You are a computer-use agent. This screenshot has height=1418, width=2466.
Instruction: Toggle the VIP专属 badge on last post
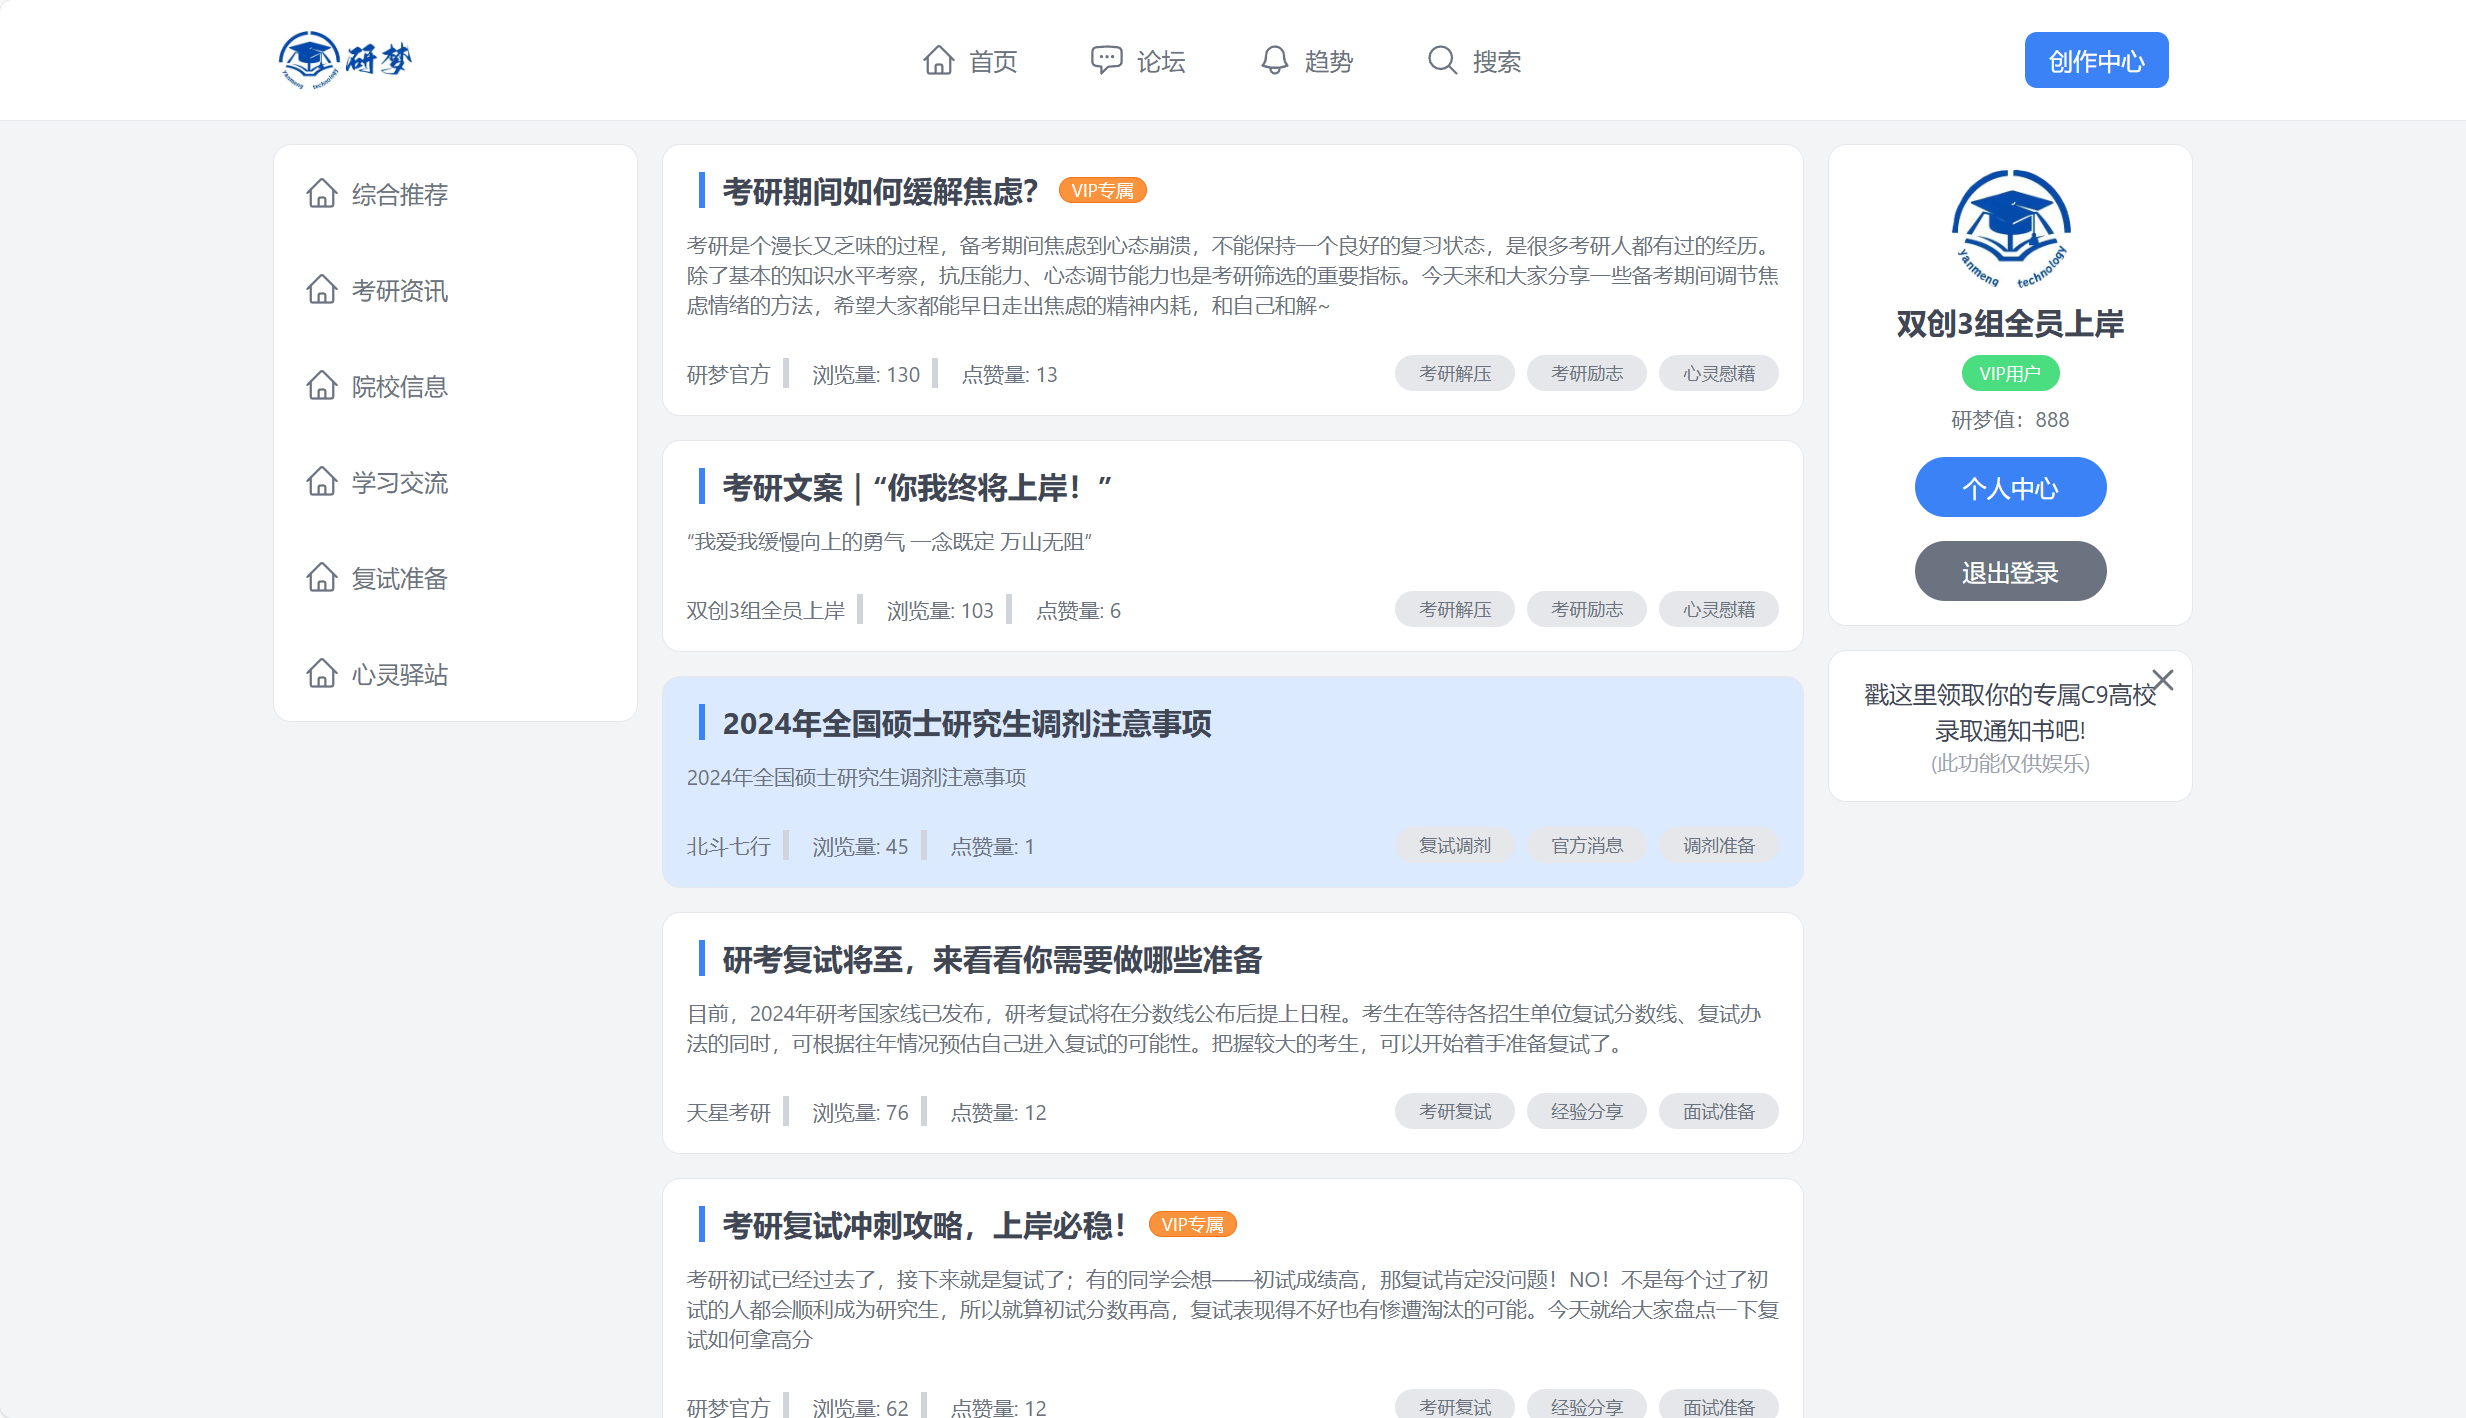coord(1192,1224)
